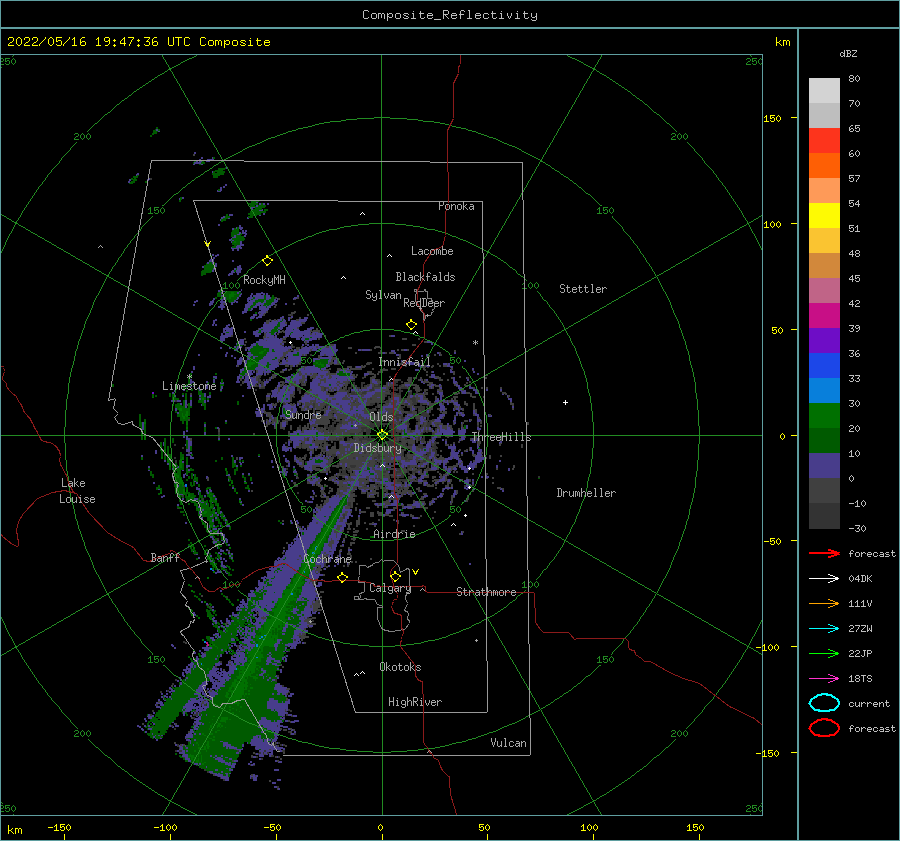Click the ThreeHills city label
The image size is (900, 841).
coord(501,437)
